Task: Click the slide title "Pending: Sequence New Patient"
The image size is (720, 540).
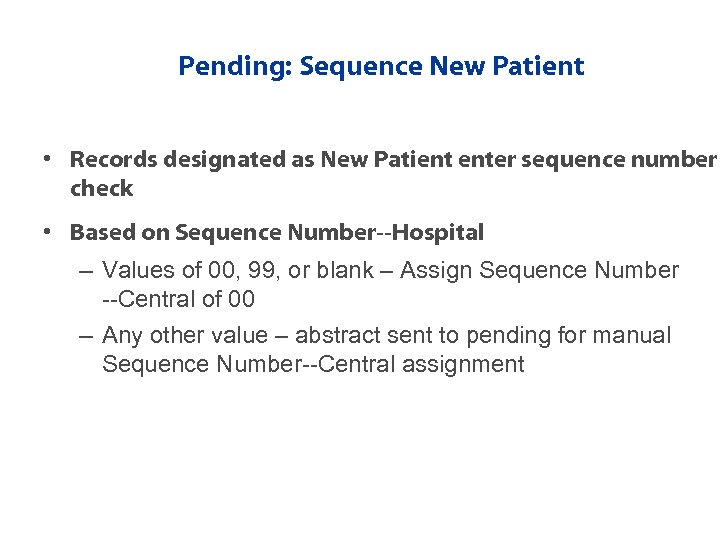Action: pos(380,67)
